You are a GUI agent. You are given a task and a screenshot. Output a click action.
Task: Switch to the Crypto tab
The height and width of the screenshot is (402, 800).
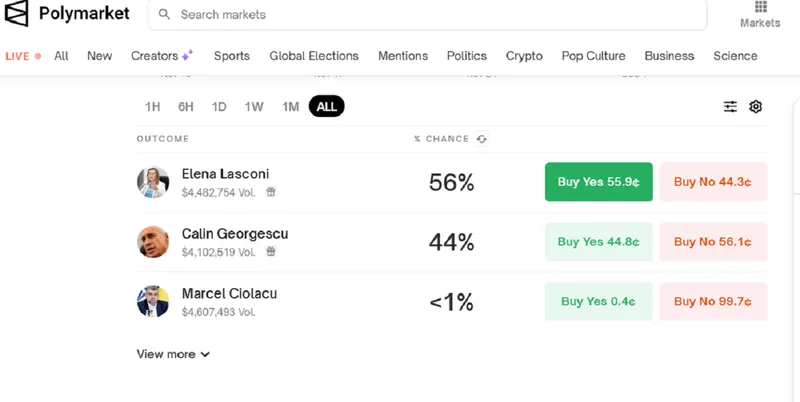(x=524, y=56)
